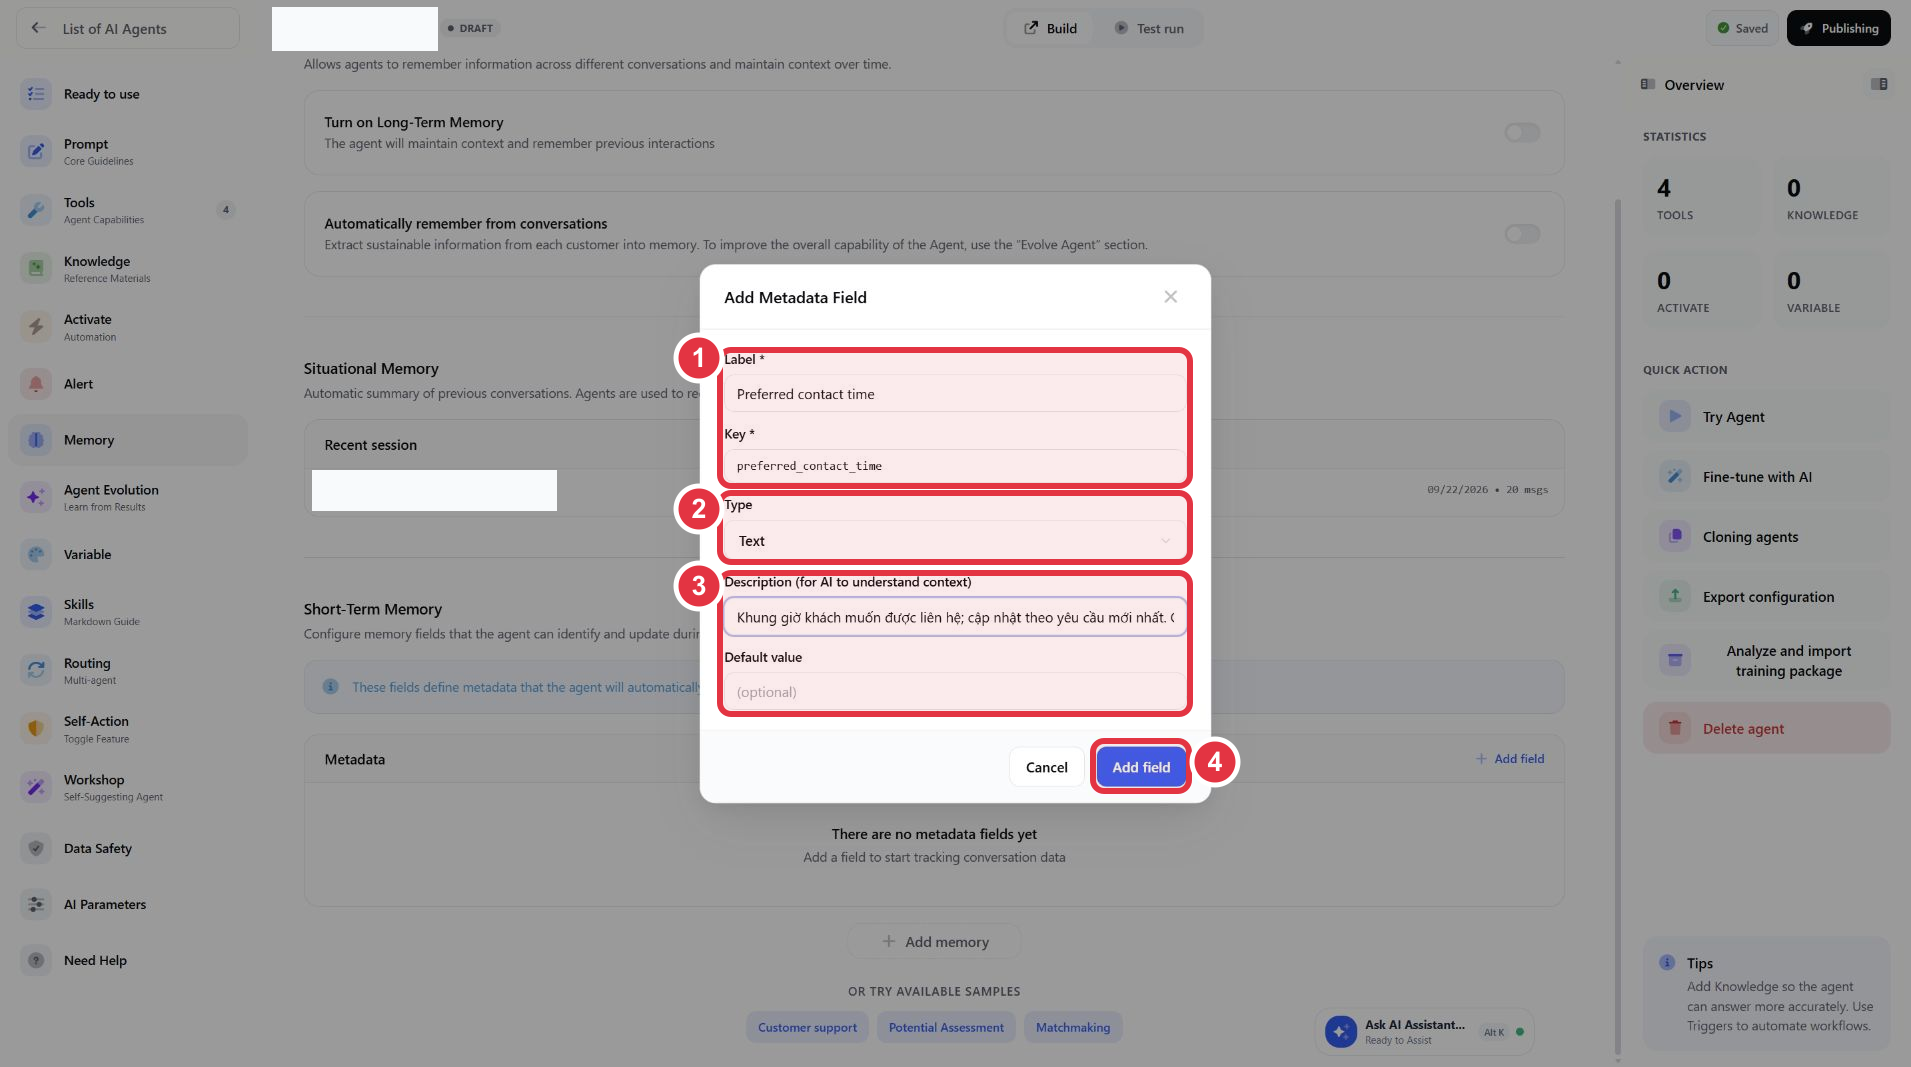Click the Analyze and import package icon
The image size is (1911, 1067).
pyautogui.click(x=1675, y=660)
